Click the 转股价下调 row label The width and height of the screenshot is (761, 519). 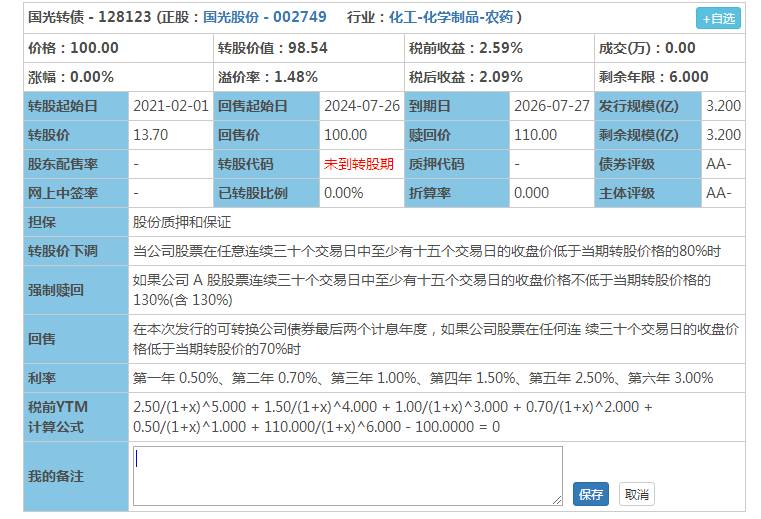(x=76, y=251)
